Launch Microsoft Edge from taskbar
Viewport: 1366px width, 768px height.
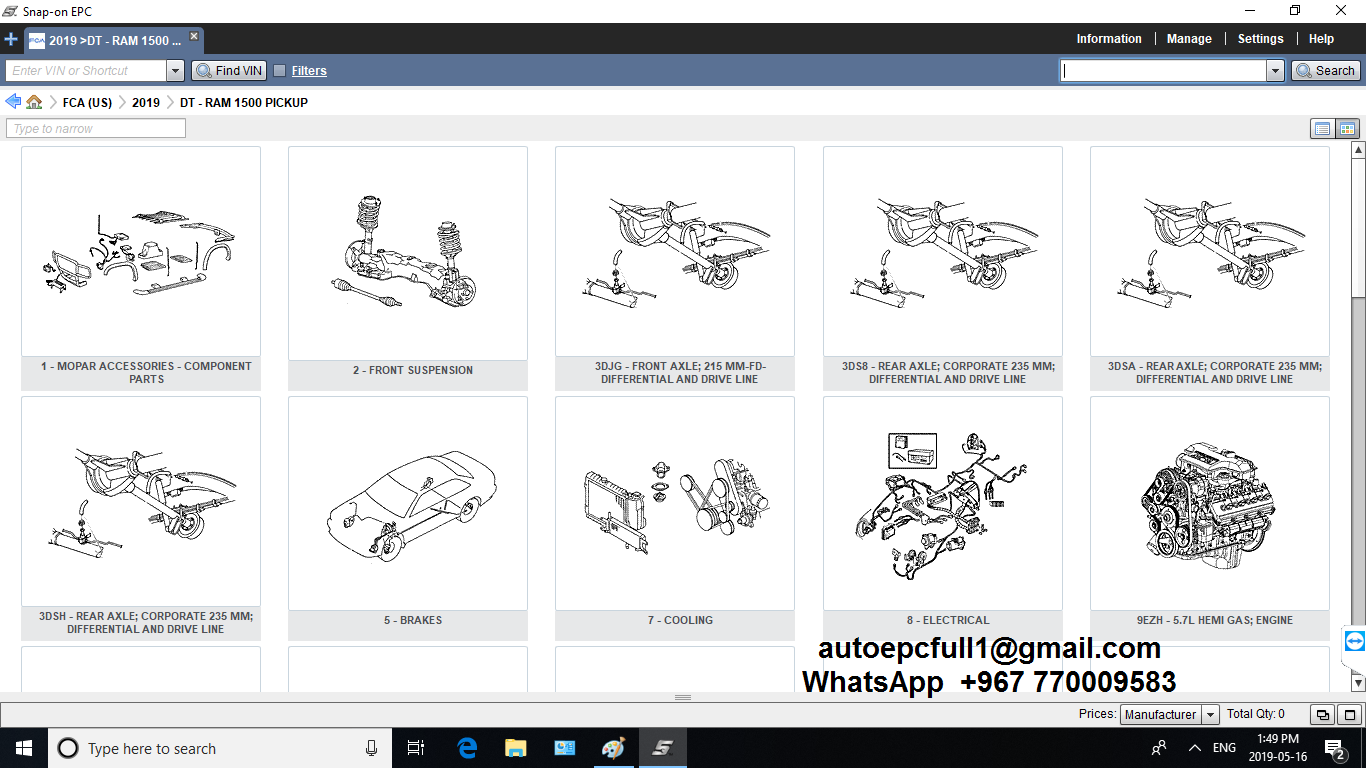click(x=467, y=748)
